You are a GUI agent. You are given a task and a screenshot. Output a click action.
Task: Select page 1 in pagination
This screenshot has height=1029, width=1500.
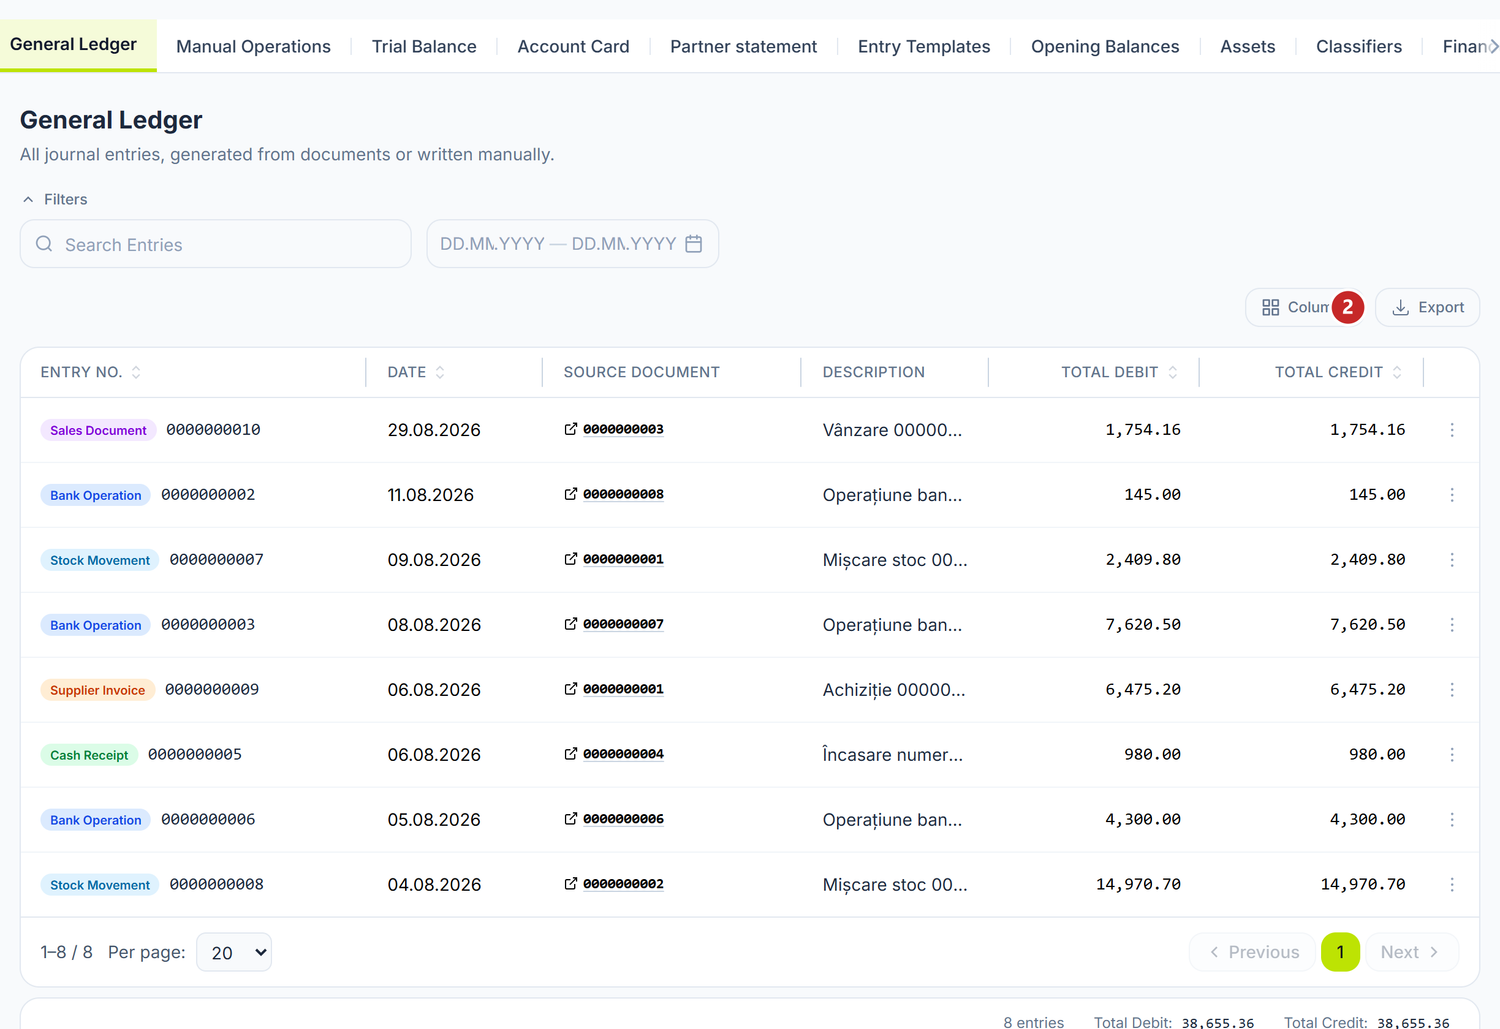tap(1340, 952)
